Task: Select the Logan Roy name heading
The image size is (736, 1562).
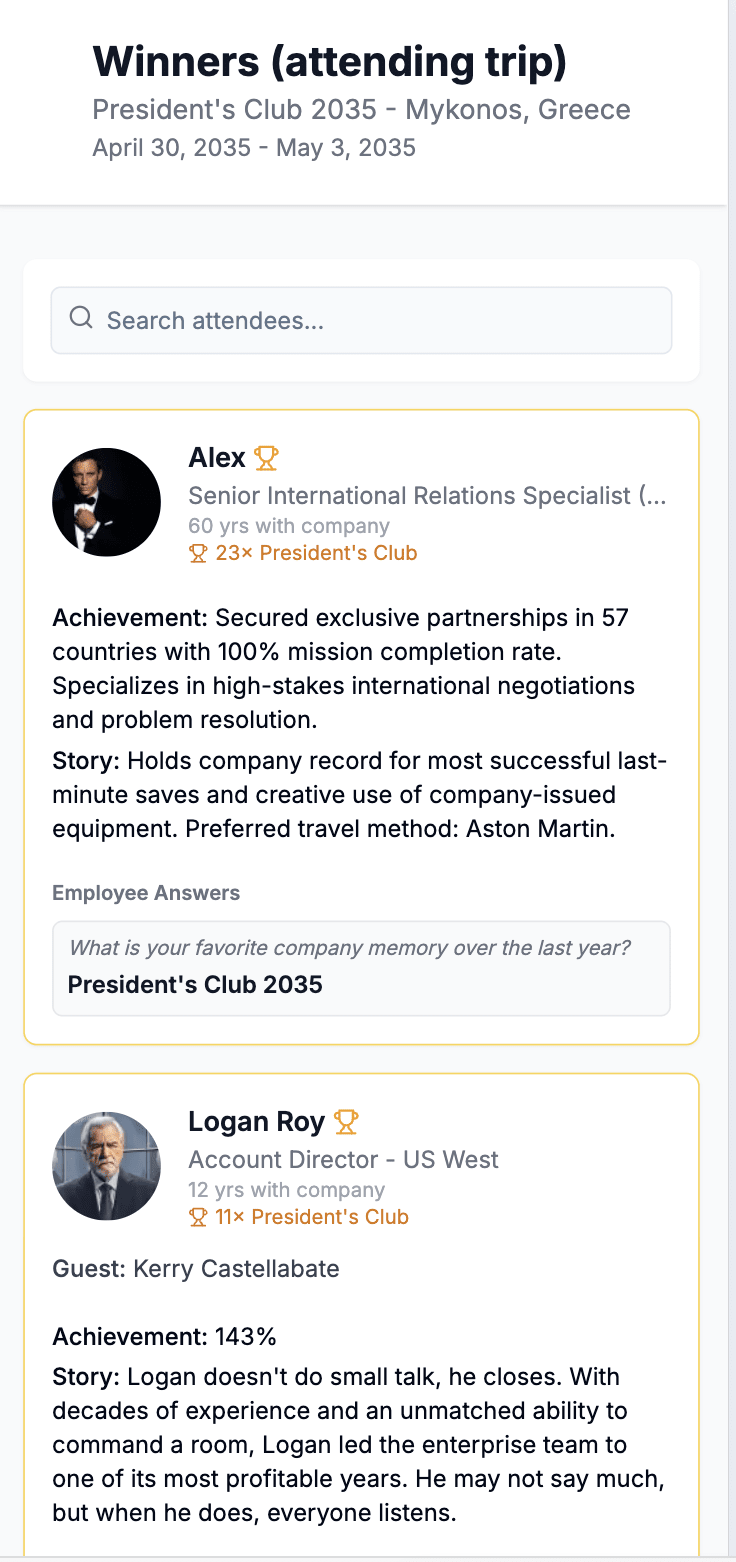Action: point(256,1122)
